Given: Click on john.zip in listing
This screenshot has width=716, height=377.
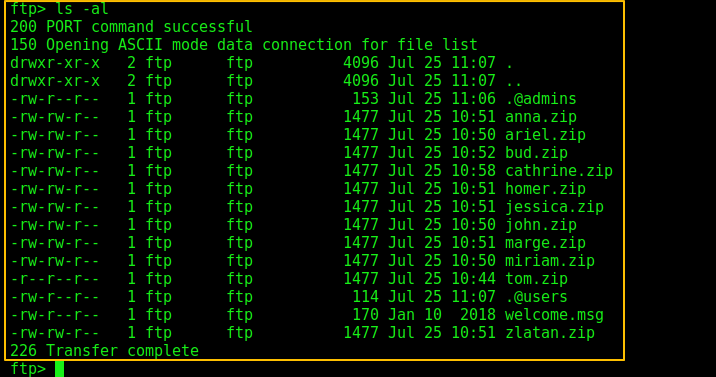Looking at the screenshot, I should click(541, 225).
